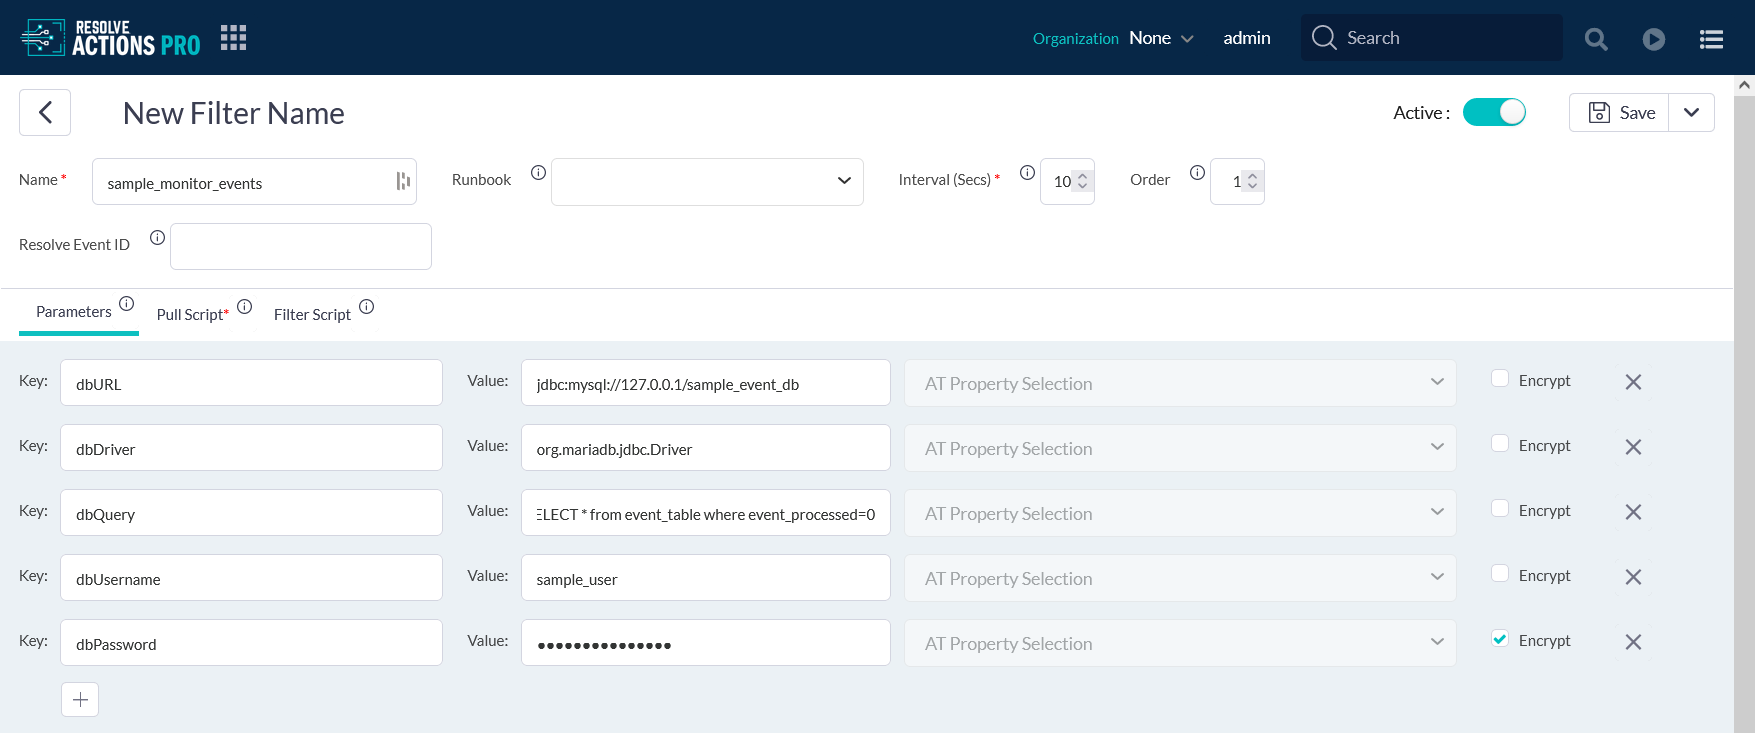Viewport: 1755px width, 733px height.
Task: Open AT Property Selection for dbQuery
Action: (x=1180, y=513)
